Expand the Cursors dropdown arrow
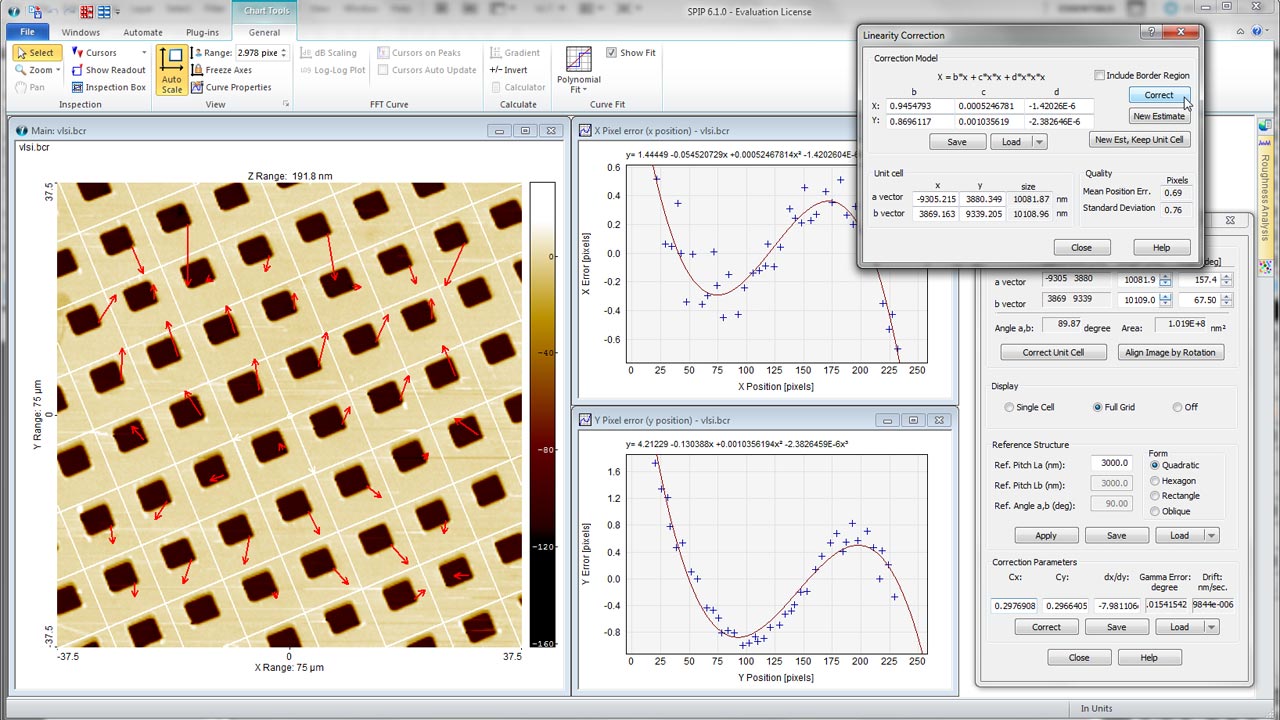The width and height of the screenshot is (1280, 720). pos(144,53)
